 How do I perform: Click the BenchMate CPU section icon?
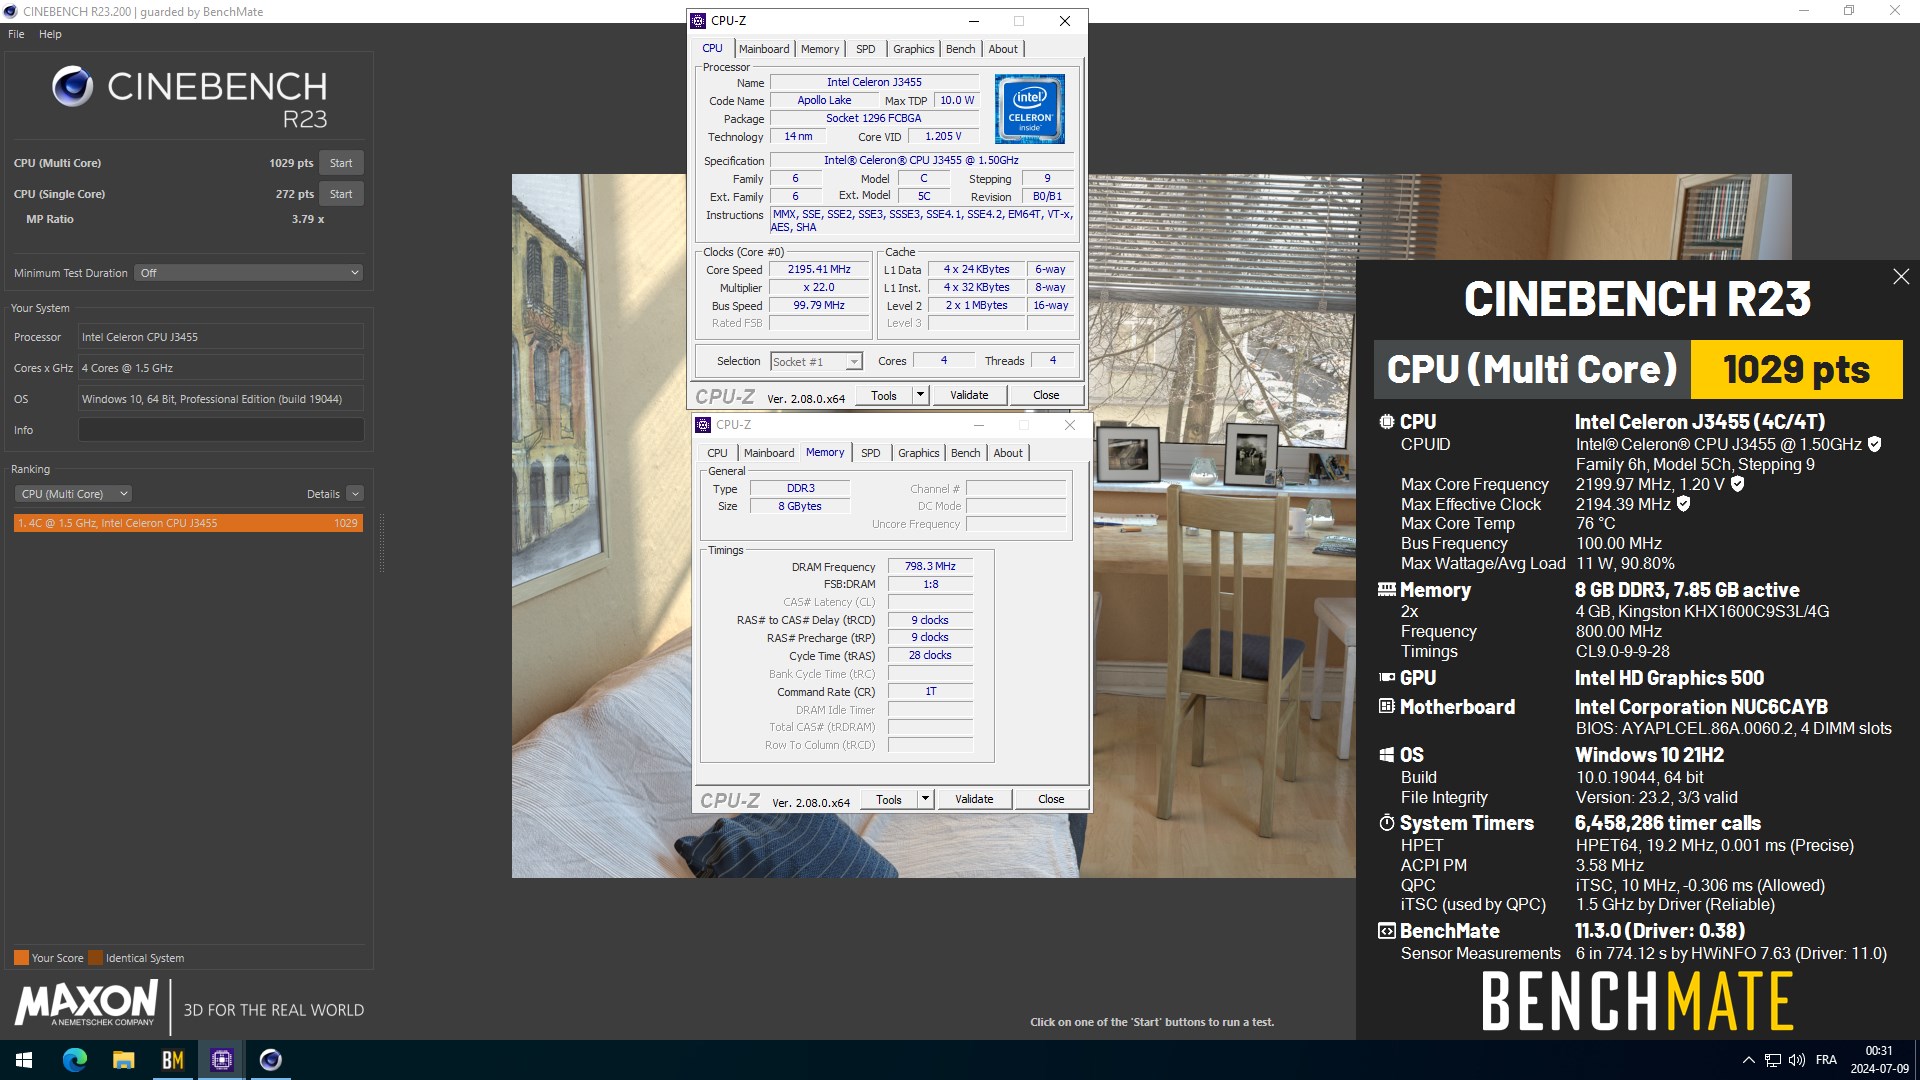point(1387,422)
